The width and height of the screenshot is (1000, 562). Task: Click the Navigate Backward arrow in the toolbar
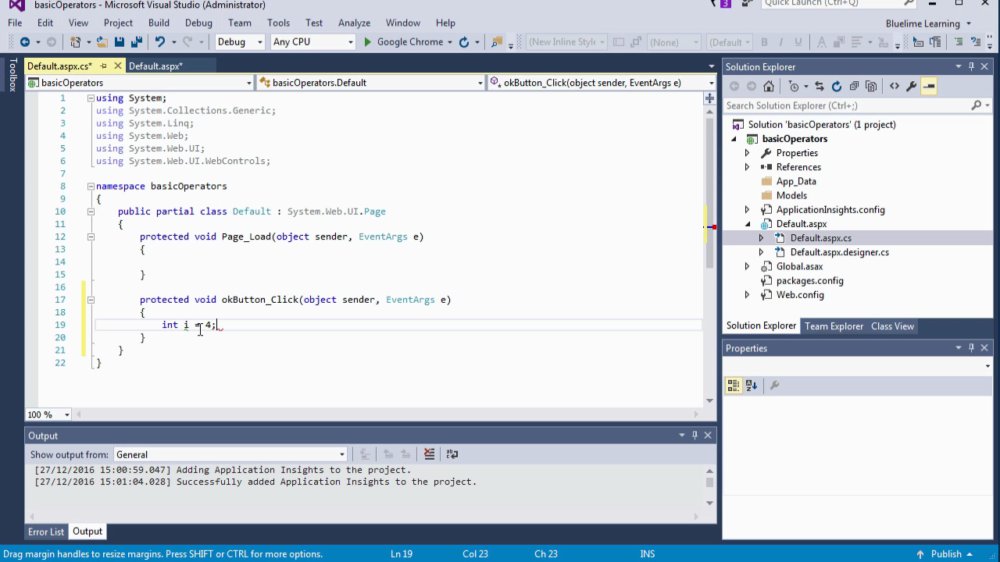(24, 42)
